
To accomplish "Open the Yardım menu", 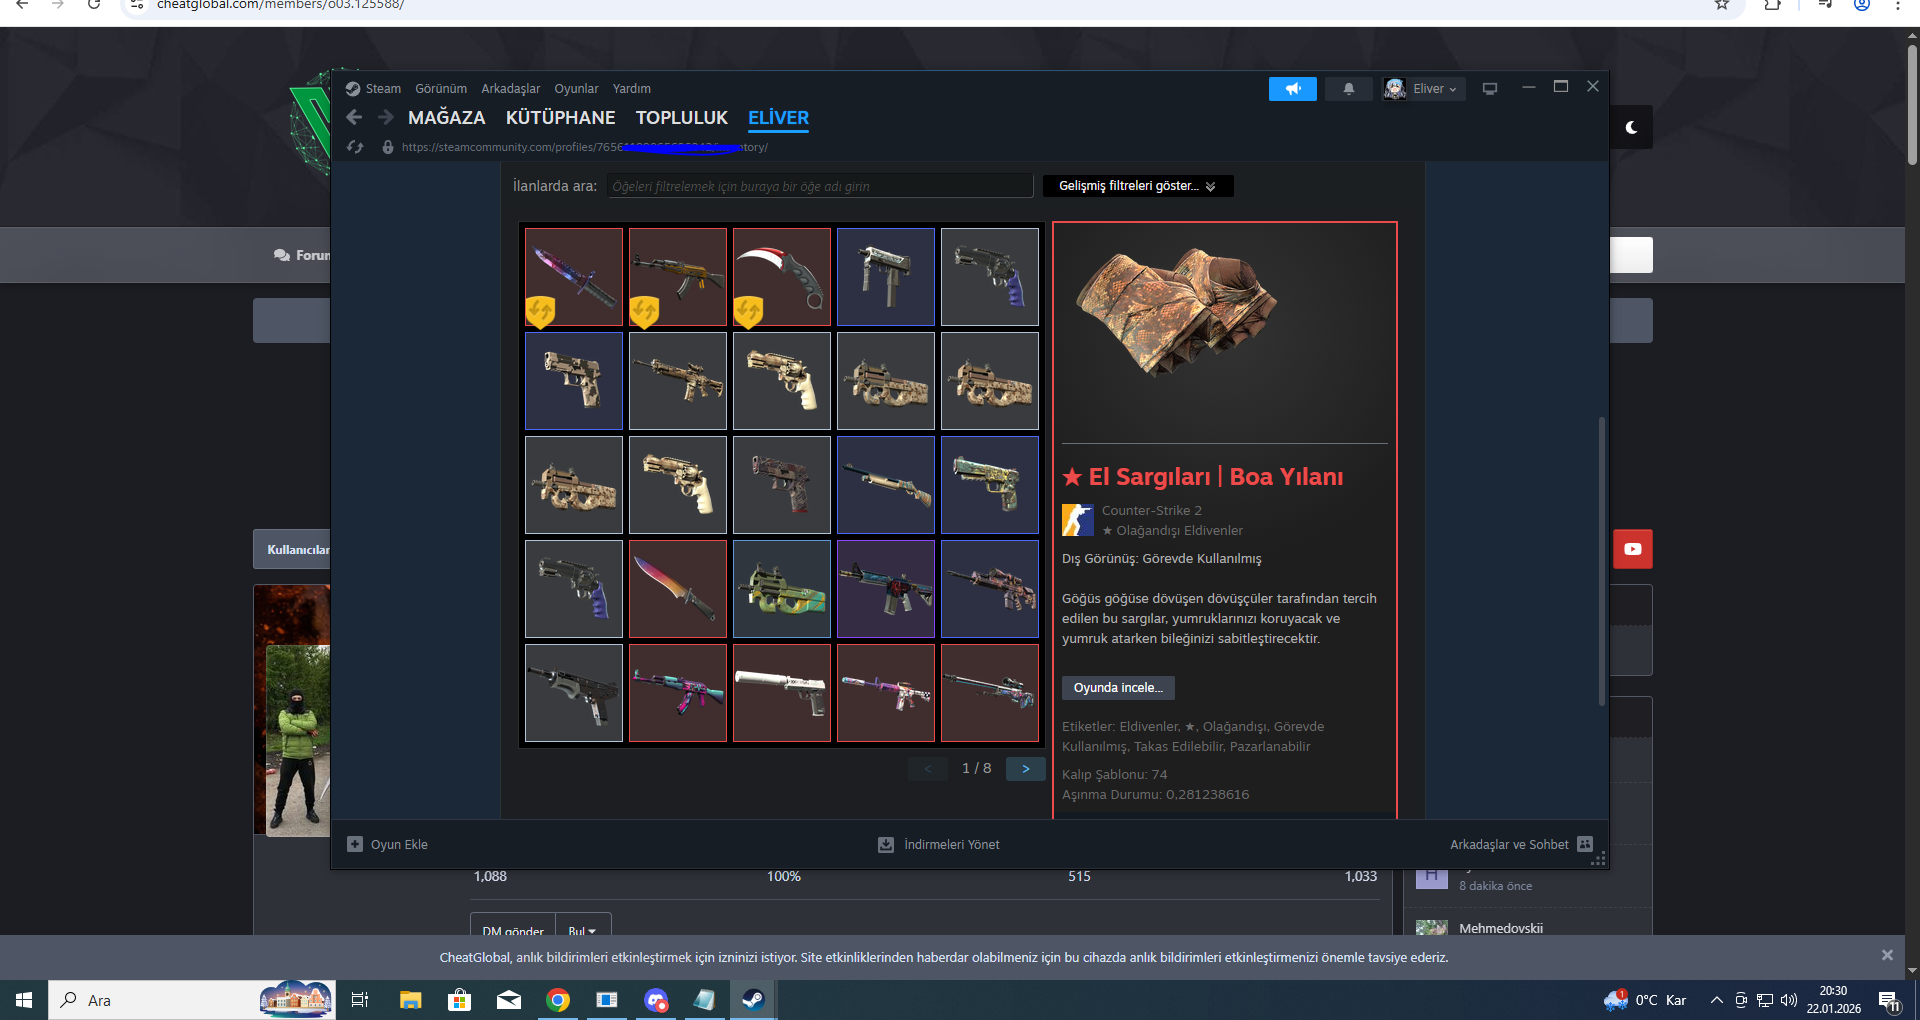I will pos(632,89).
